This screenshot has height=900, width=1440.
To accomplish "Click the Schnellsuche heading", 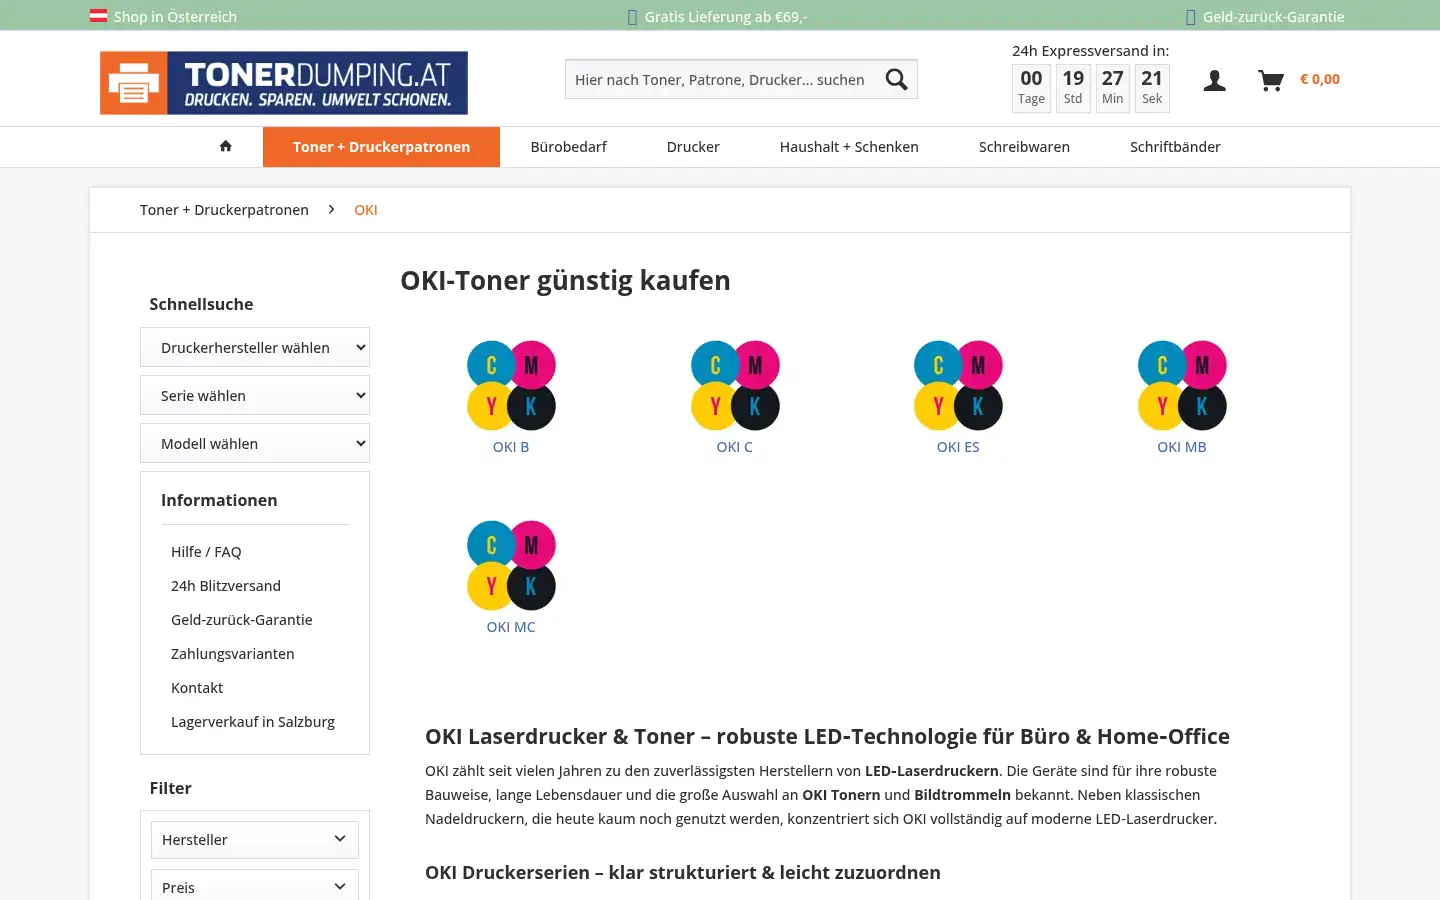I will pyautogui.click(x=201, y=304).
